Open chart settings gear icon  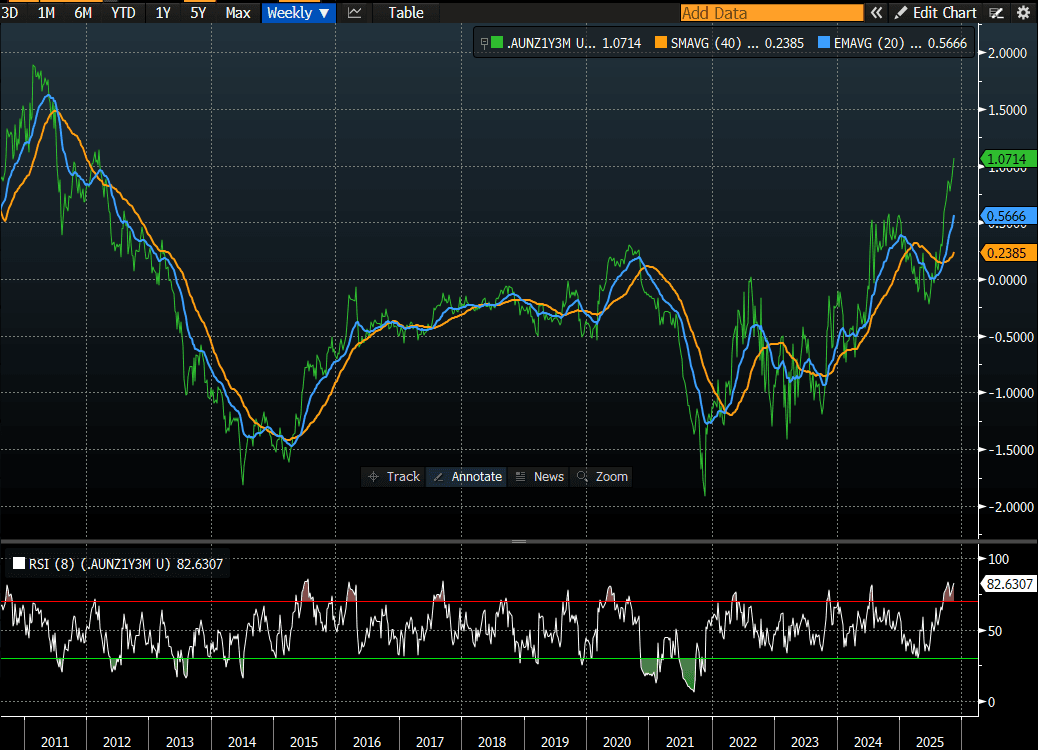coord(1023,13)
